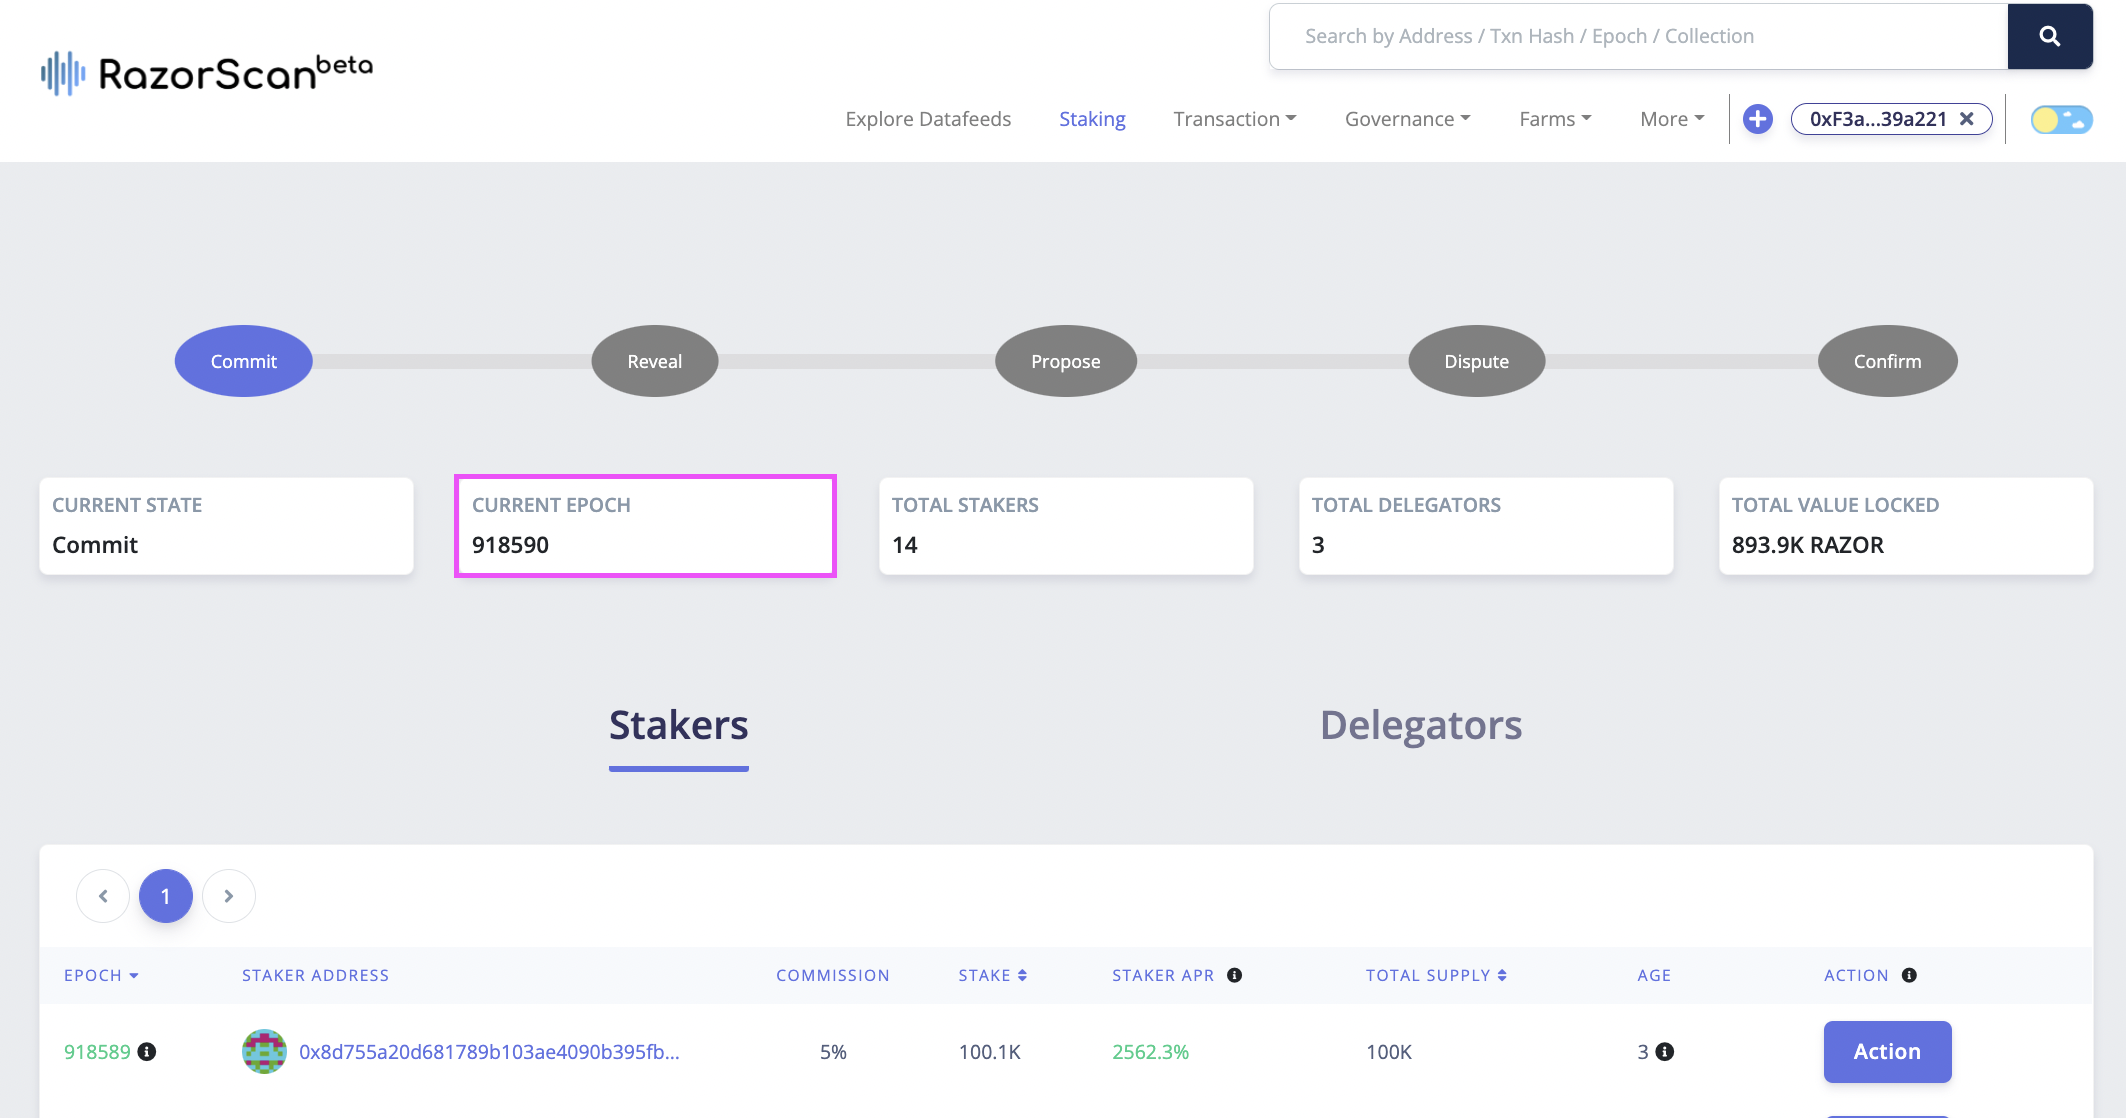Screen dimensions: 2126x1118
Task: Expand the Governance dropdown menu
Action: (1407, 119)
